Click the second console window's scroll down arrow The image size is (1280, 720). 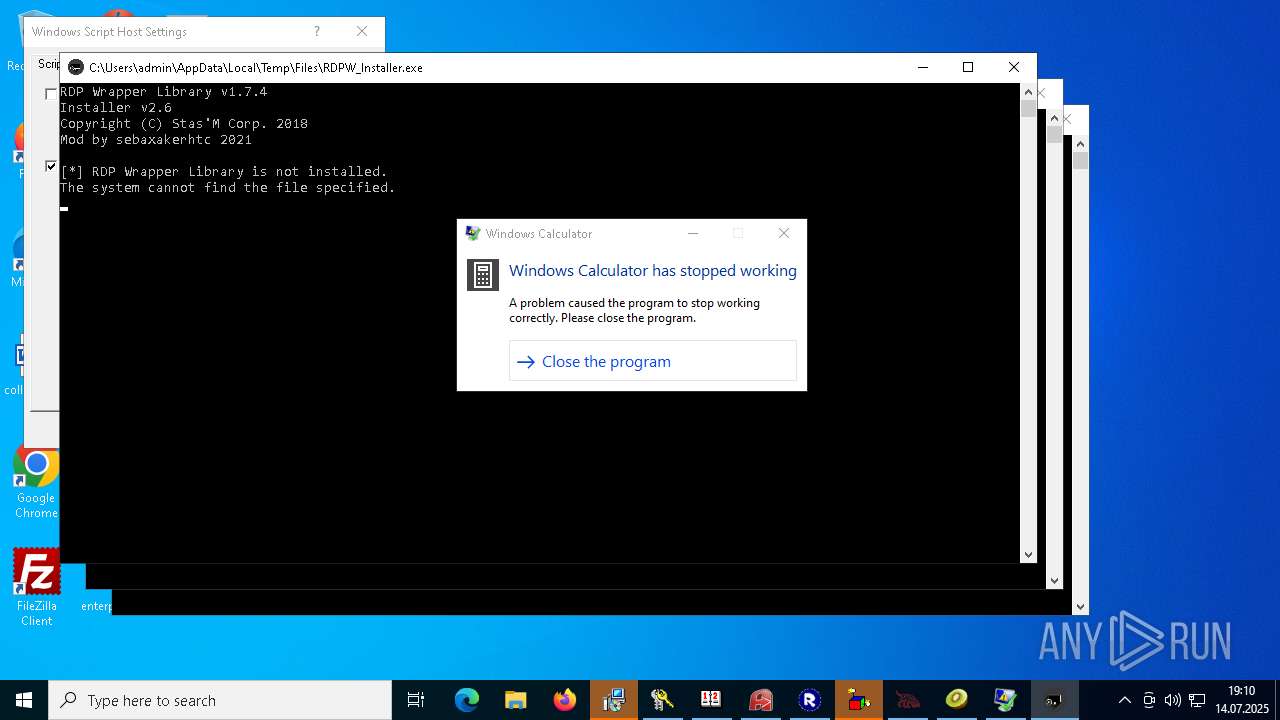click(1054, 580)
